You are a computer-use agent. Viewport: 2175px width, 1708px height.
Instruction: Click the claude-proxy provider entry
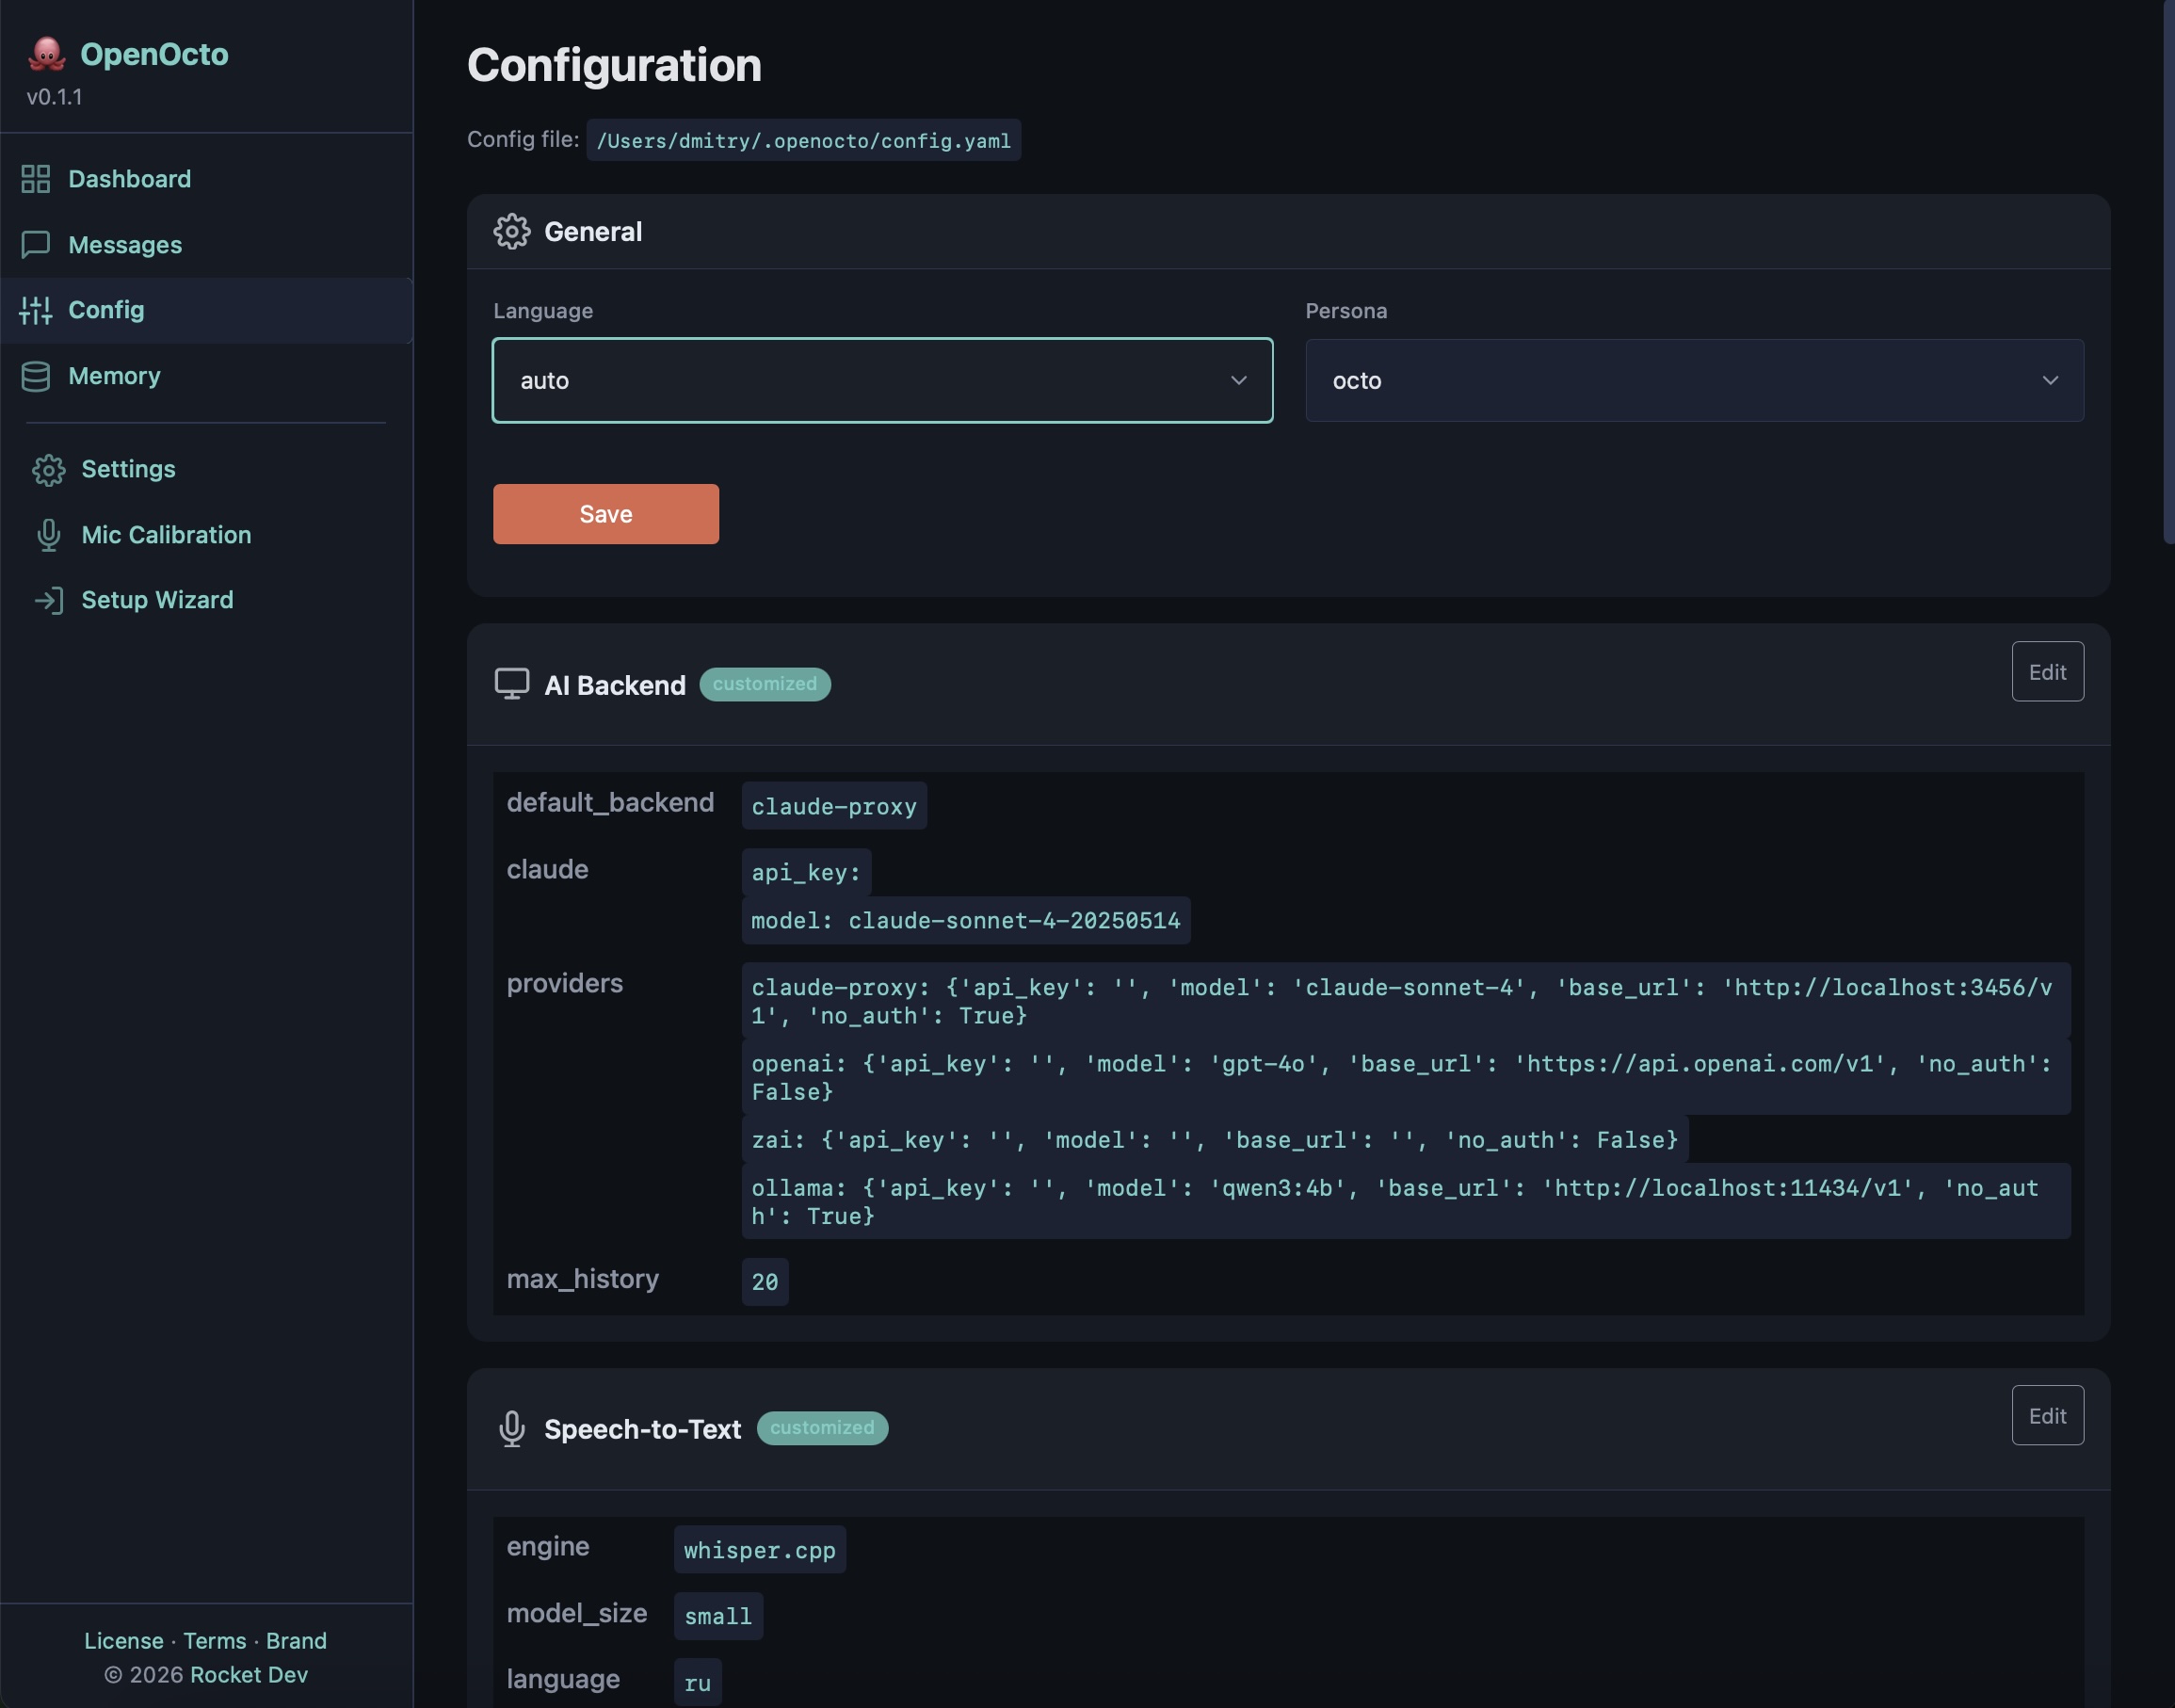(x=1406, y=1001)
